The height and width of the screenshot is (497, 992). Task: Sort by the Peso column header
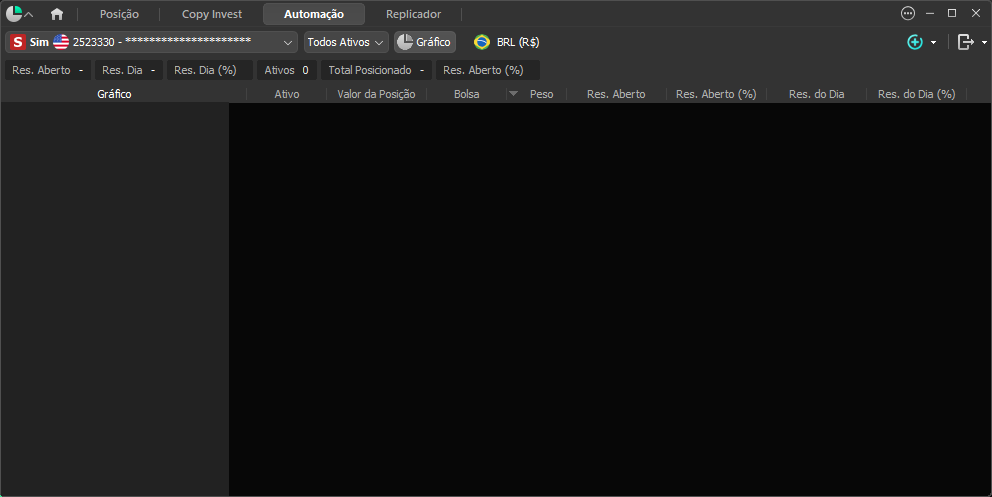(x=542, y=94)
